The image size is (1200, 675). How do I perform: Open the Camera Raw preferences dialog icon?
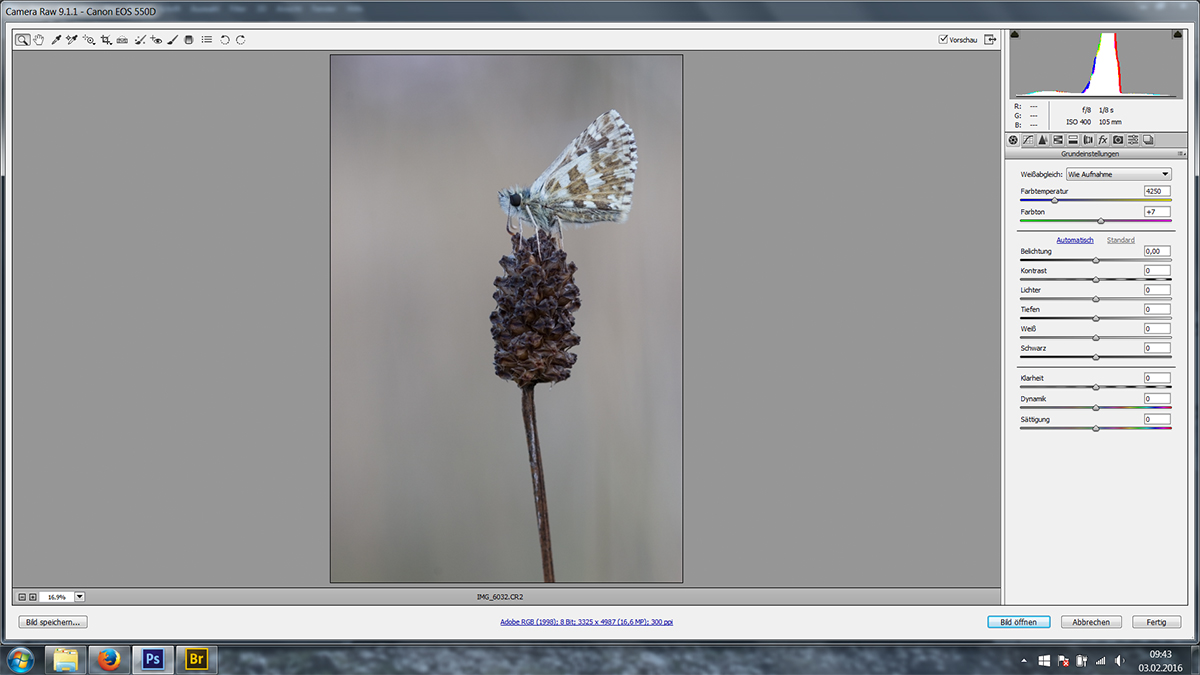[207, 40]
